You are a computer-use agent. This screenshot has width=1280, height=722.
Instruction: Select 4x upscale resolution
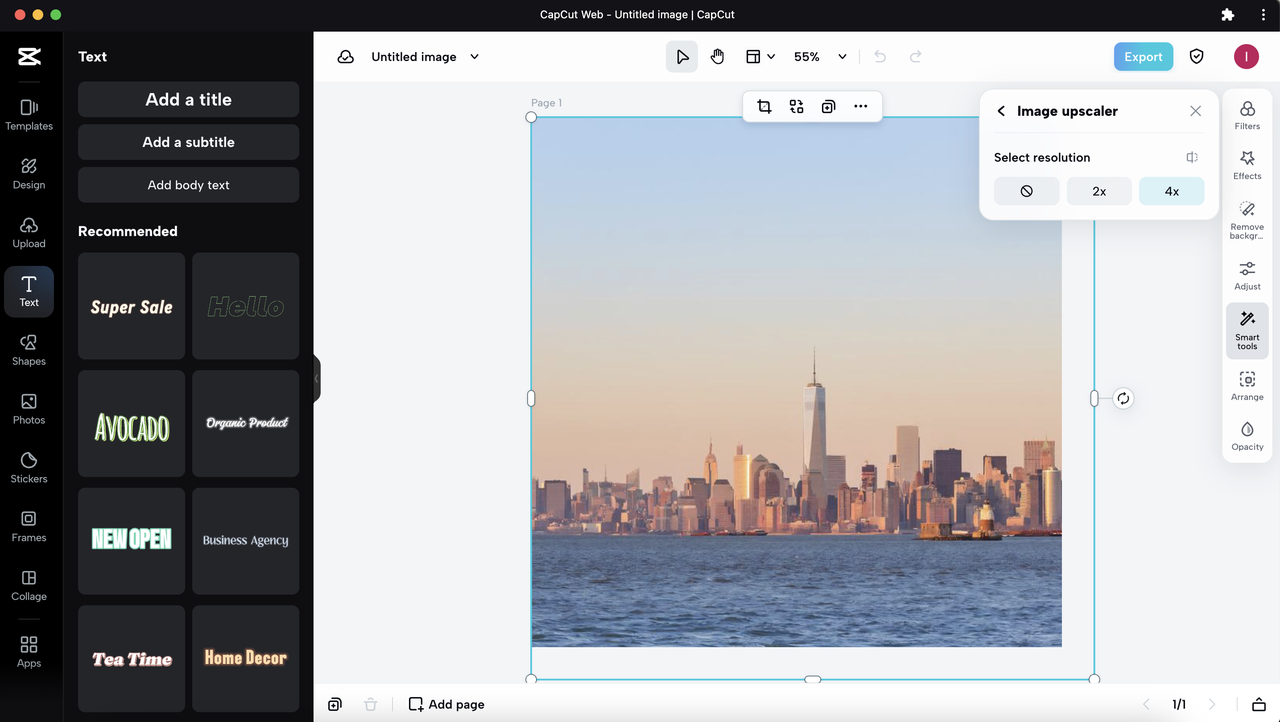[x=1171, y=191]
